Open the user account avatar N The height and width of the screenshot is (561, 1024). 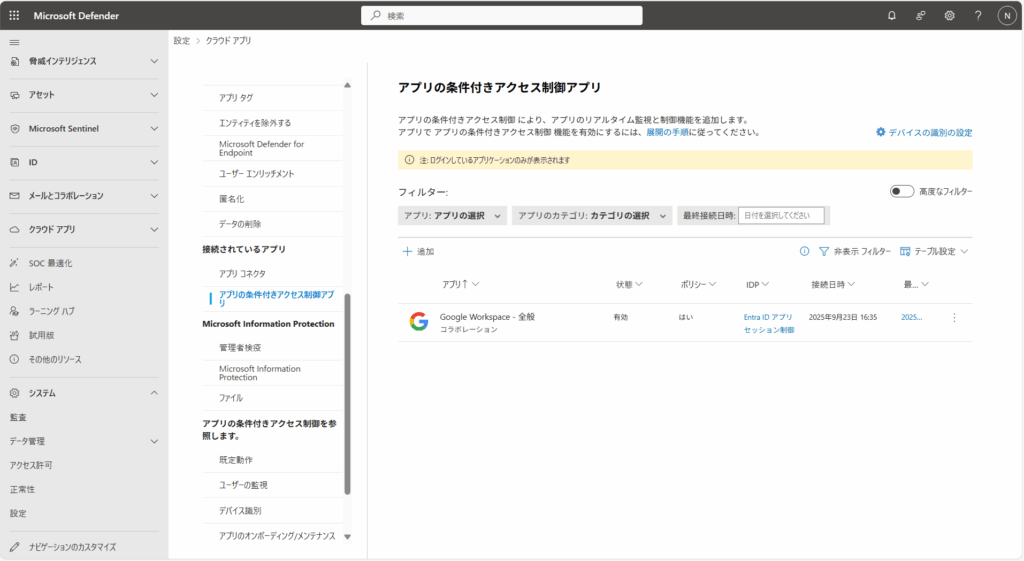tap(1006, 16)
